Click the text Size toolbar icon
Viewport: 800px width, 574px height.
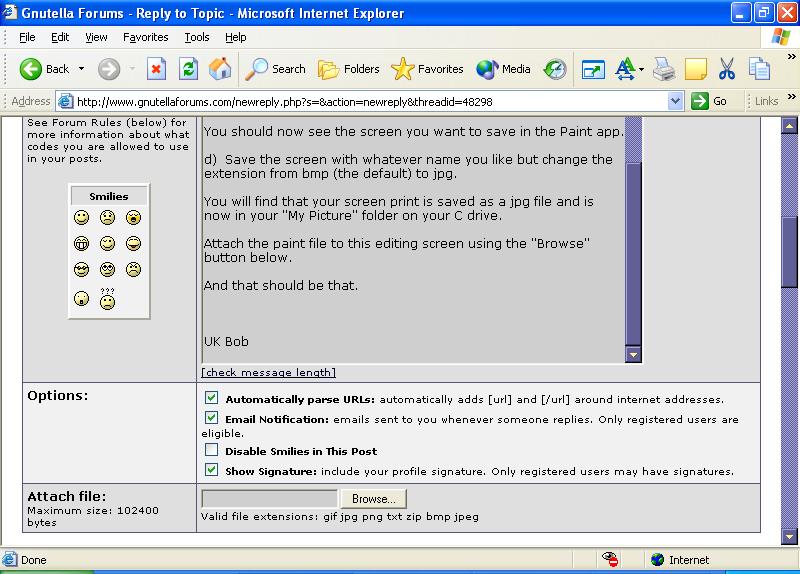tap(625, 69)
